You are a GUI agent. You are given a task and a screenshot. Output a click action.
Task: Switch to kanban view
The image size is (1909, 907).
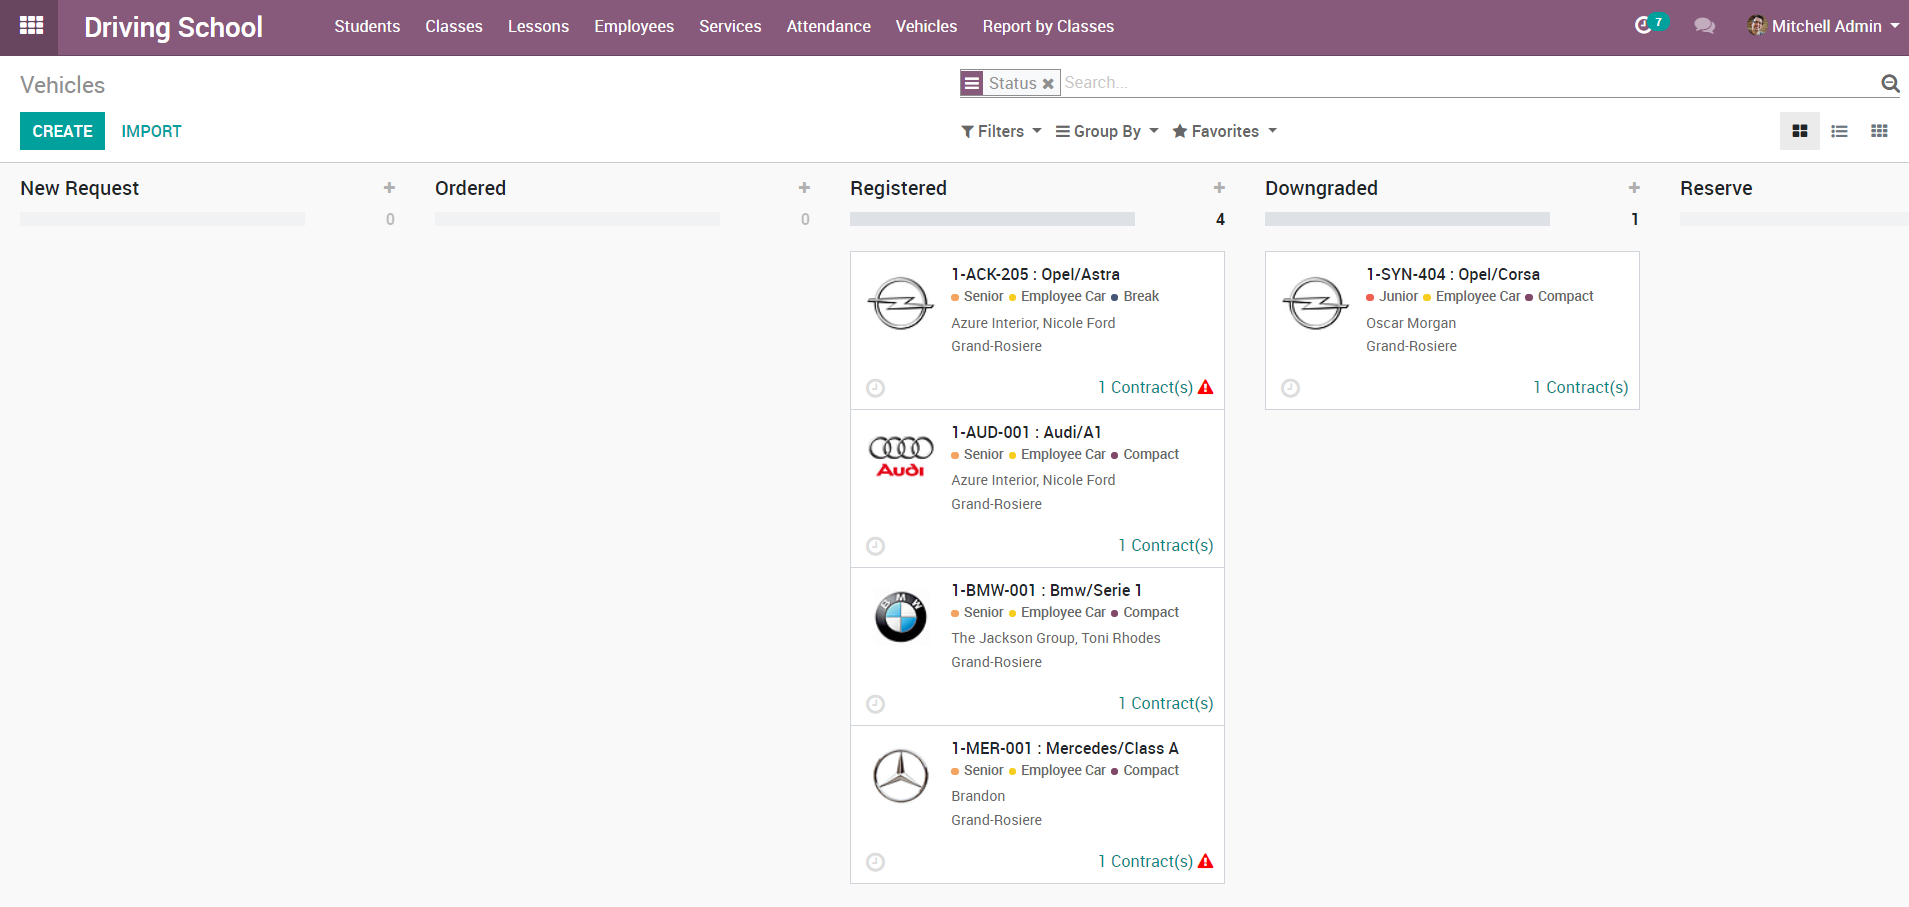click(x=1799, y=131)
